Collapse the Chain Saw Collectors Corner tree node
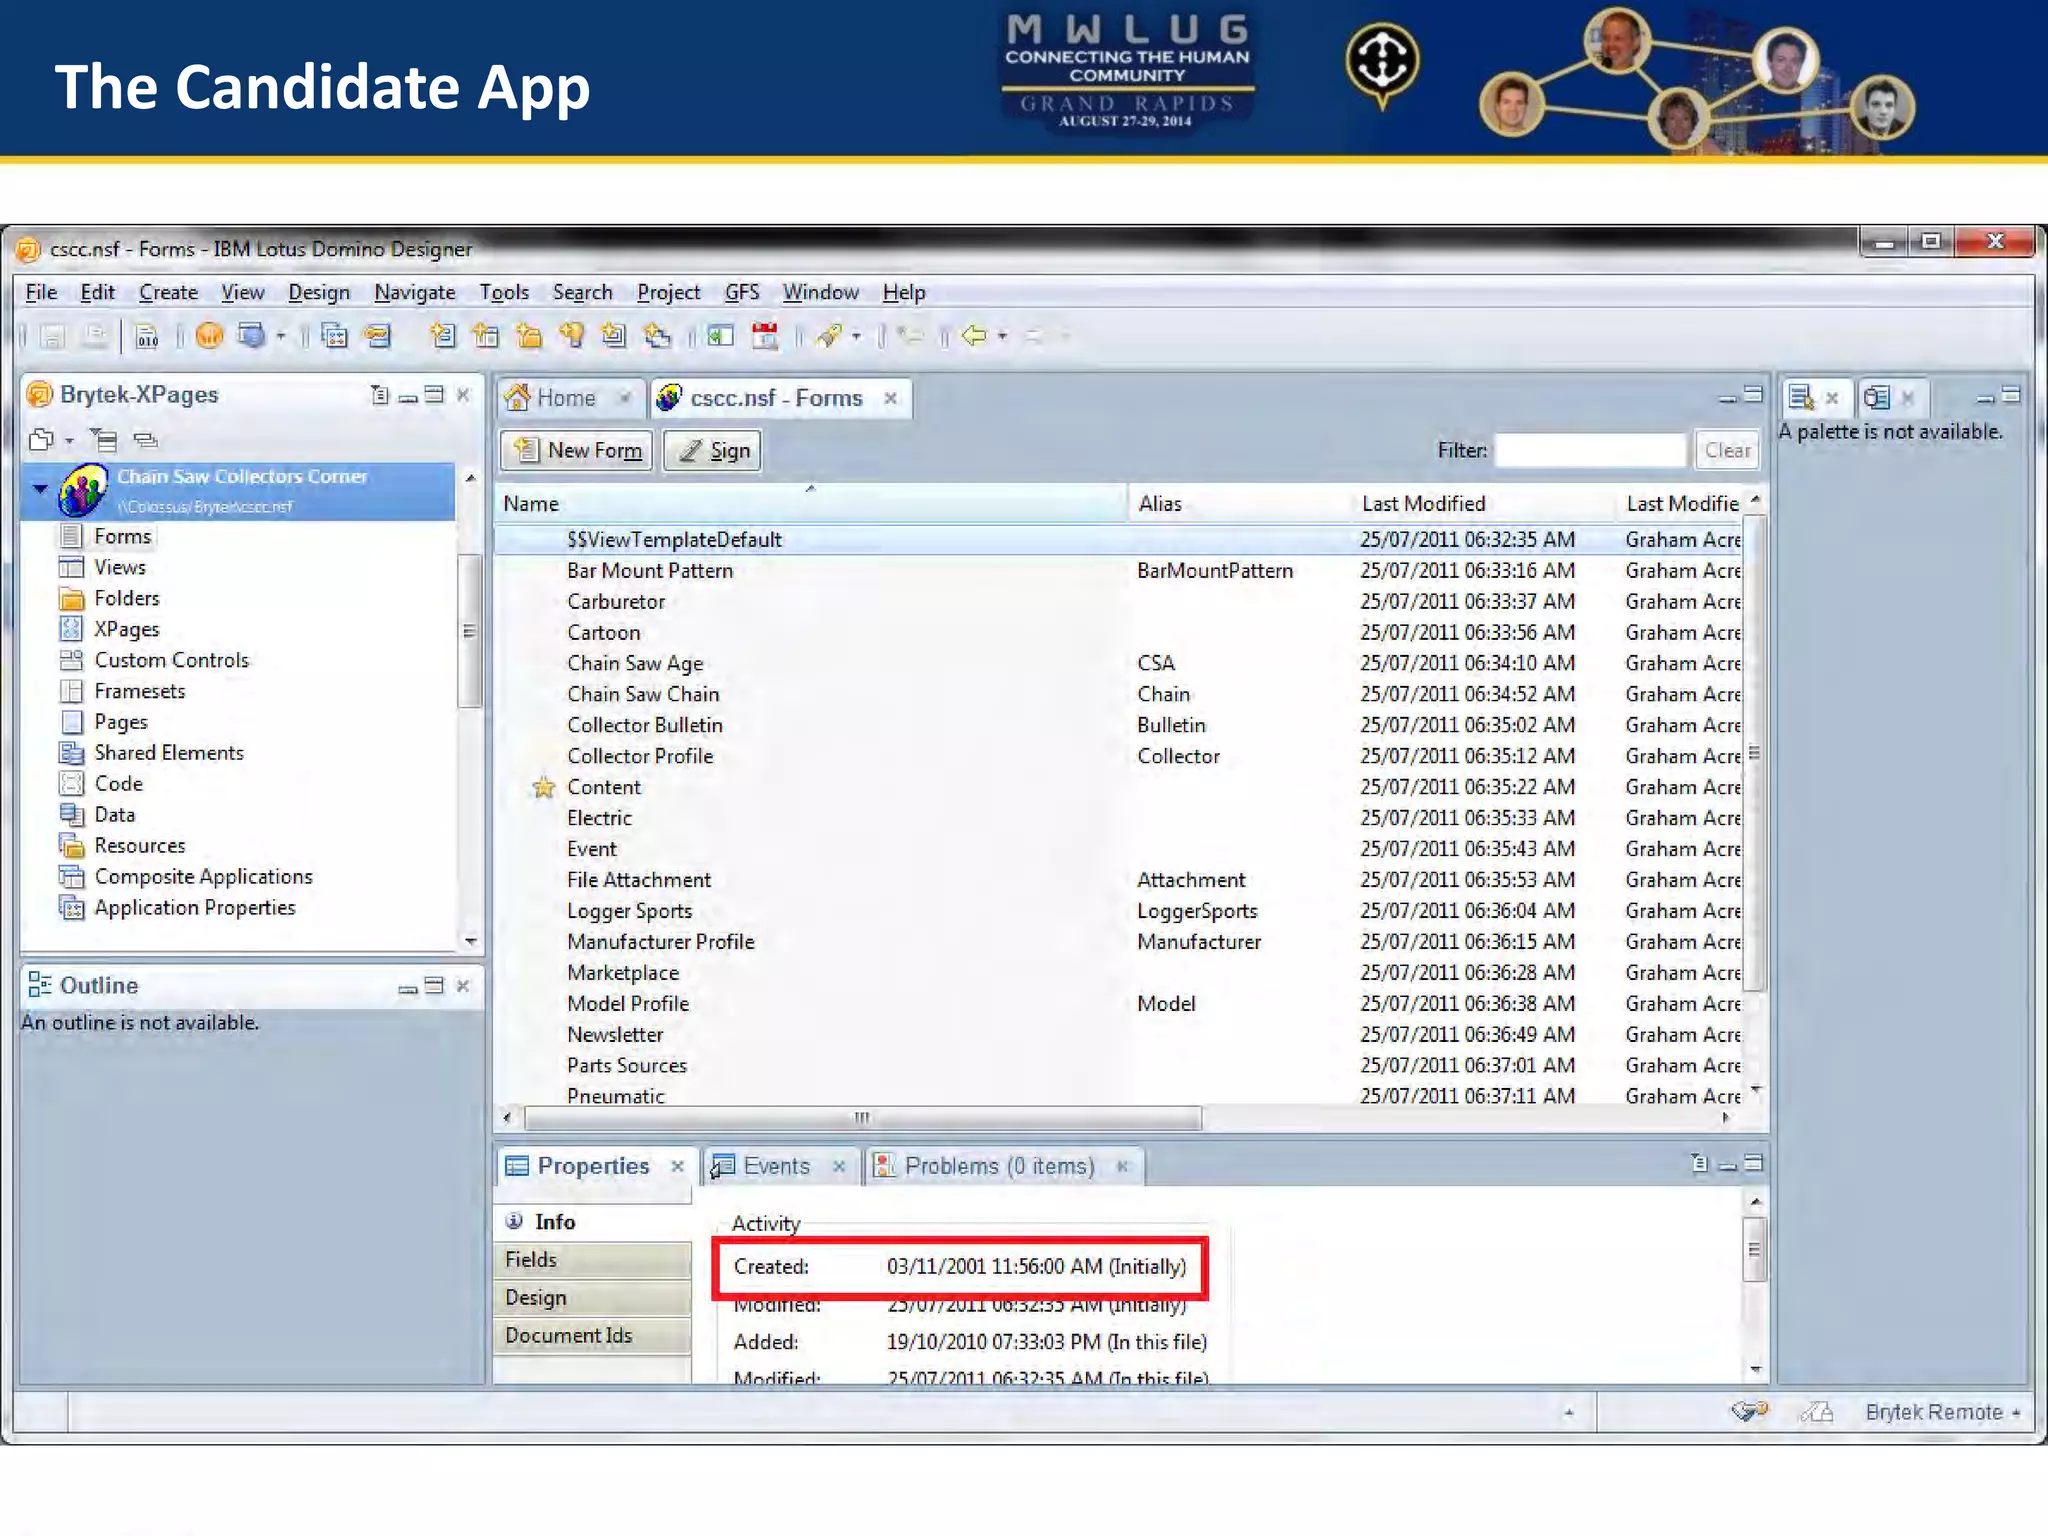This screenshot has width=2048, height=1536. tap(40, 489)
